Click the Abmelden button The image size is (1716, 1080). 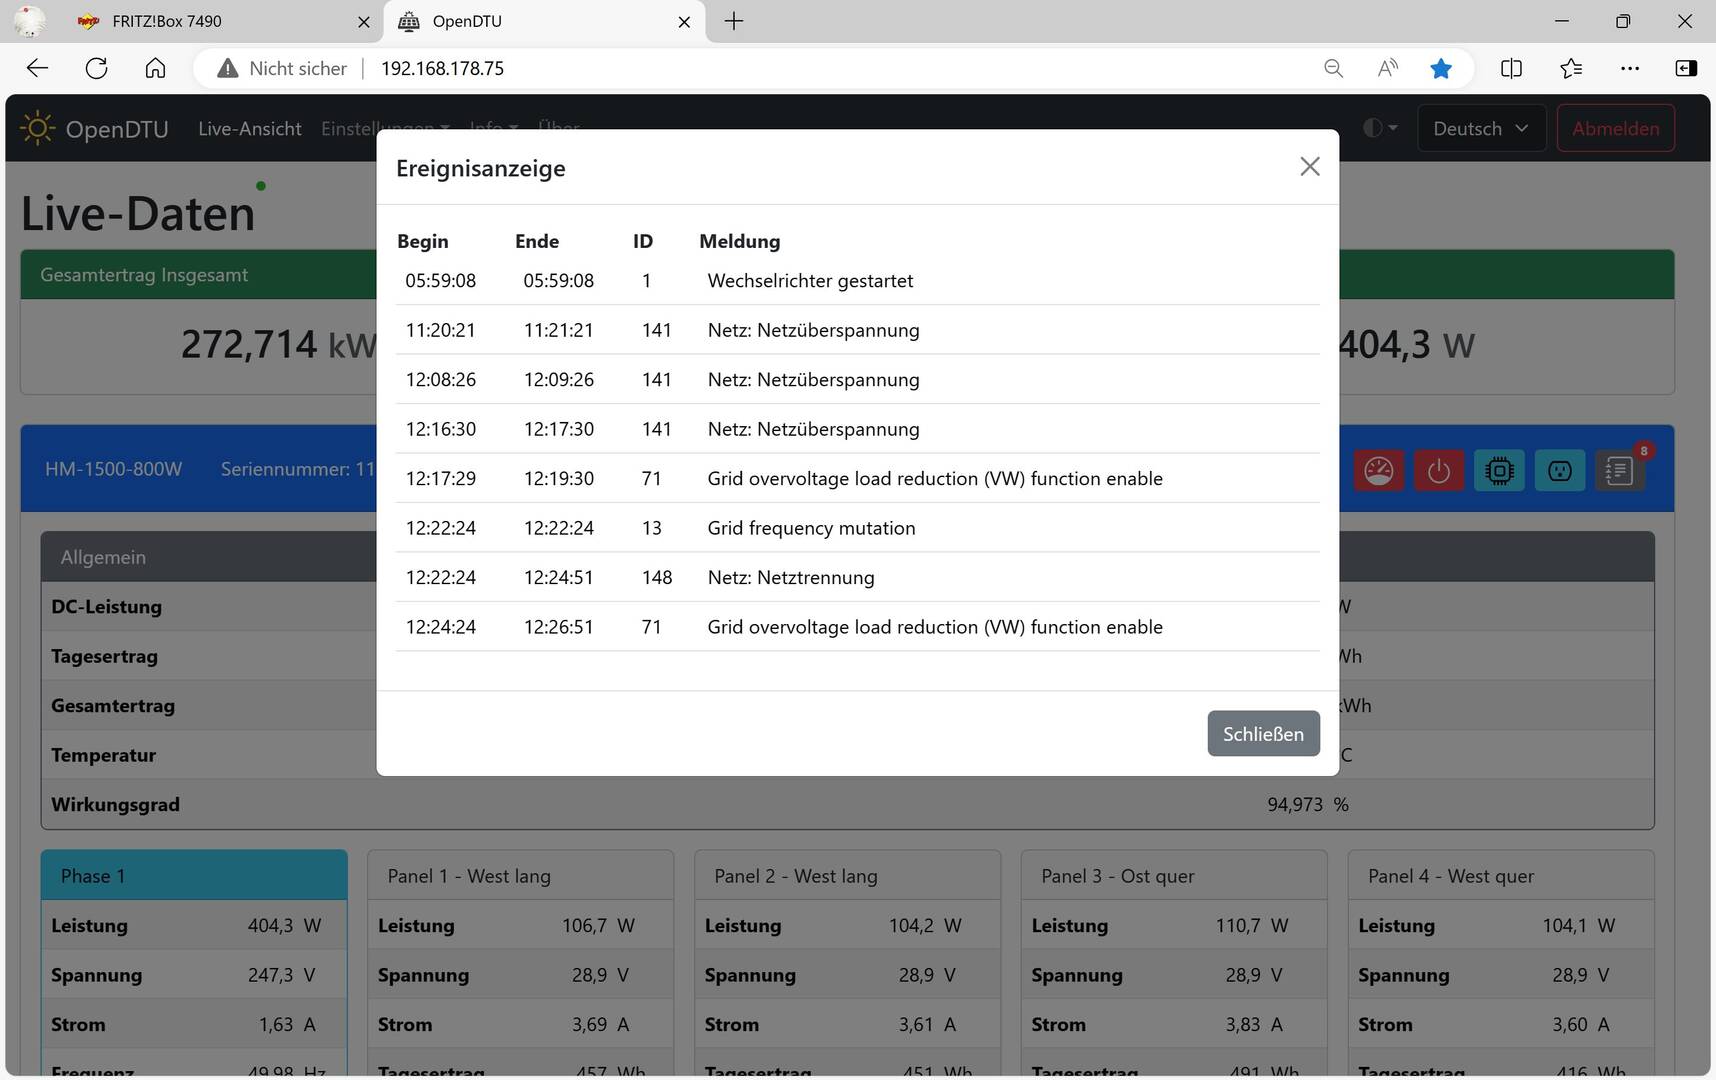pyautogui.click(x=1615, y=128)
